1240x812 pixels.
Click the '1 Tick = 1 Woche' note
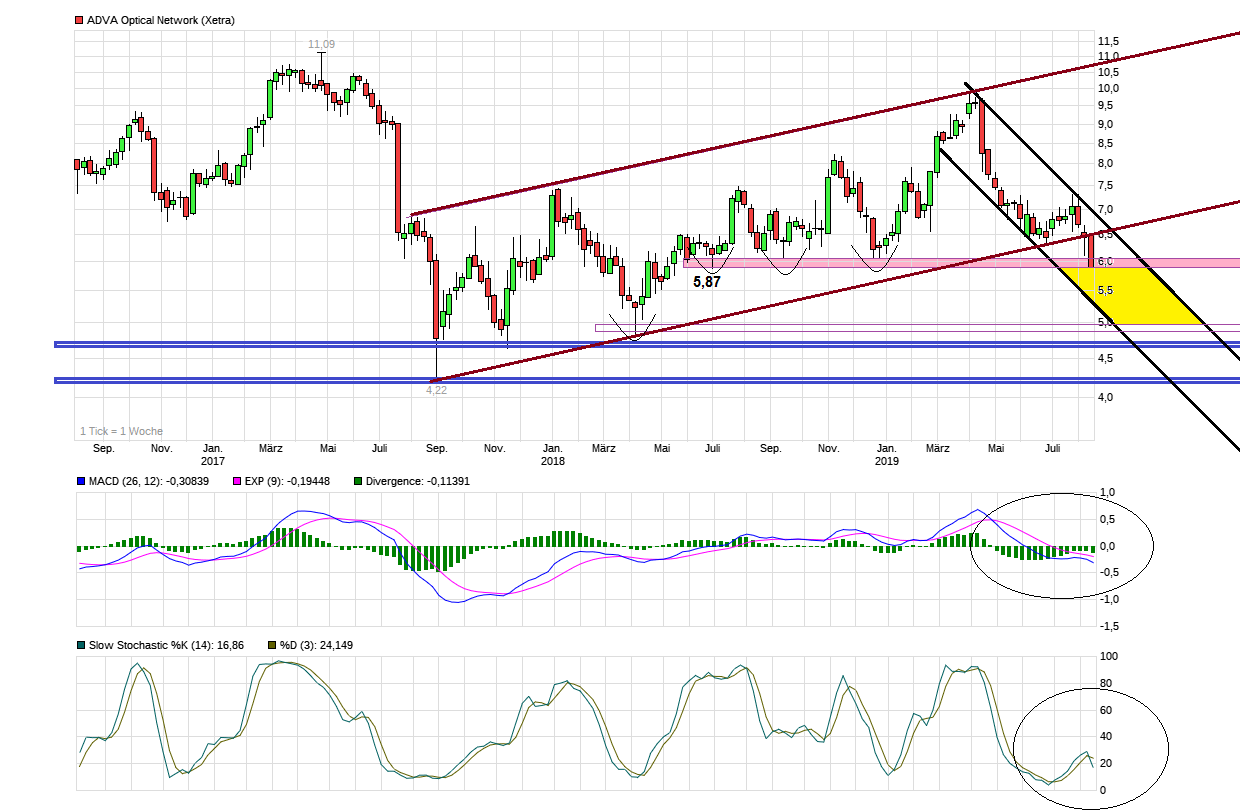[122, 431]
